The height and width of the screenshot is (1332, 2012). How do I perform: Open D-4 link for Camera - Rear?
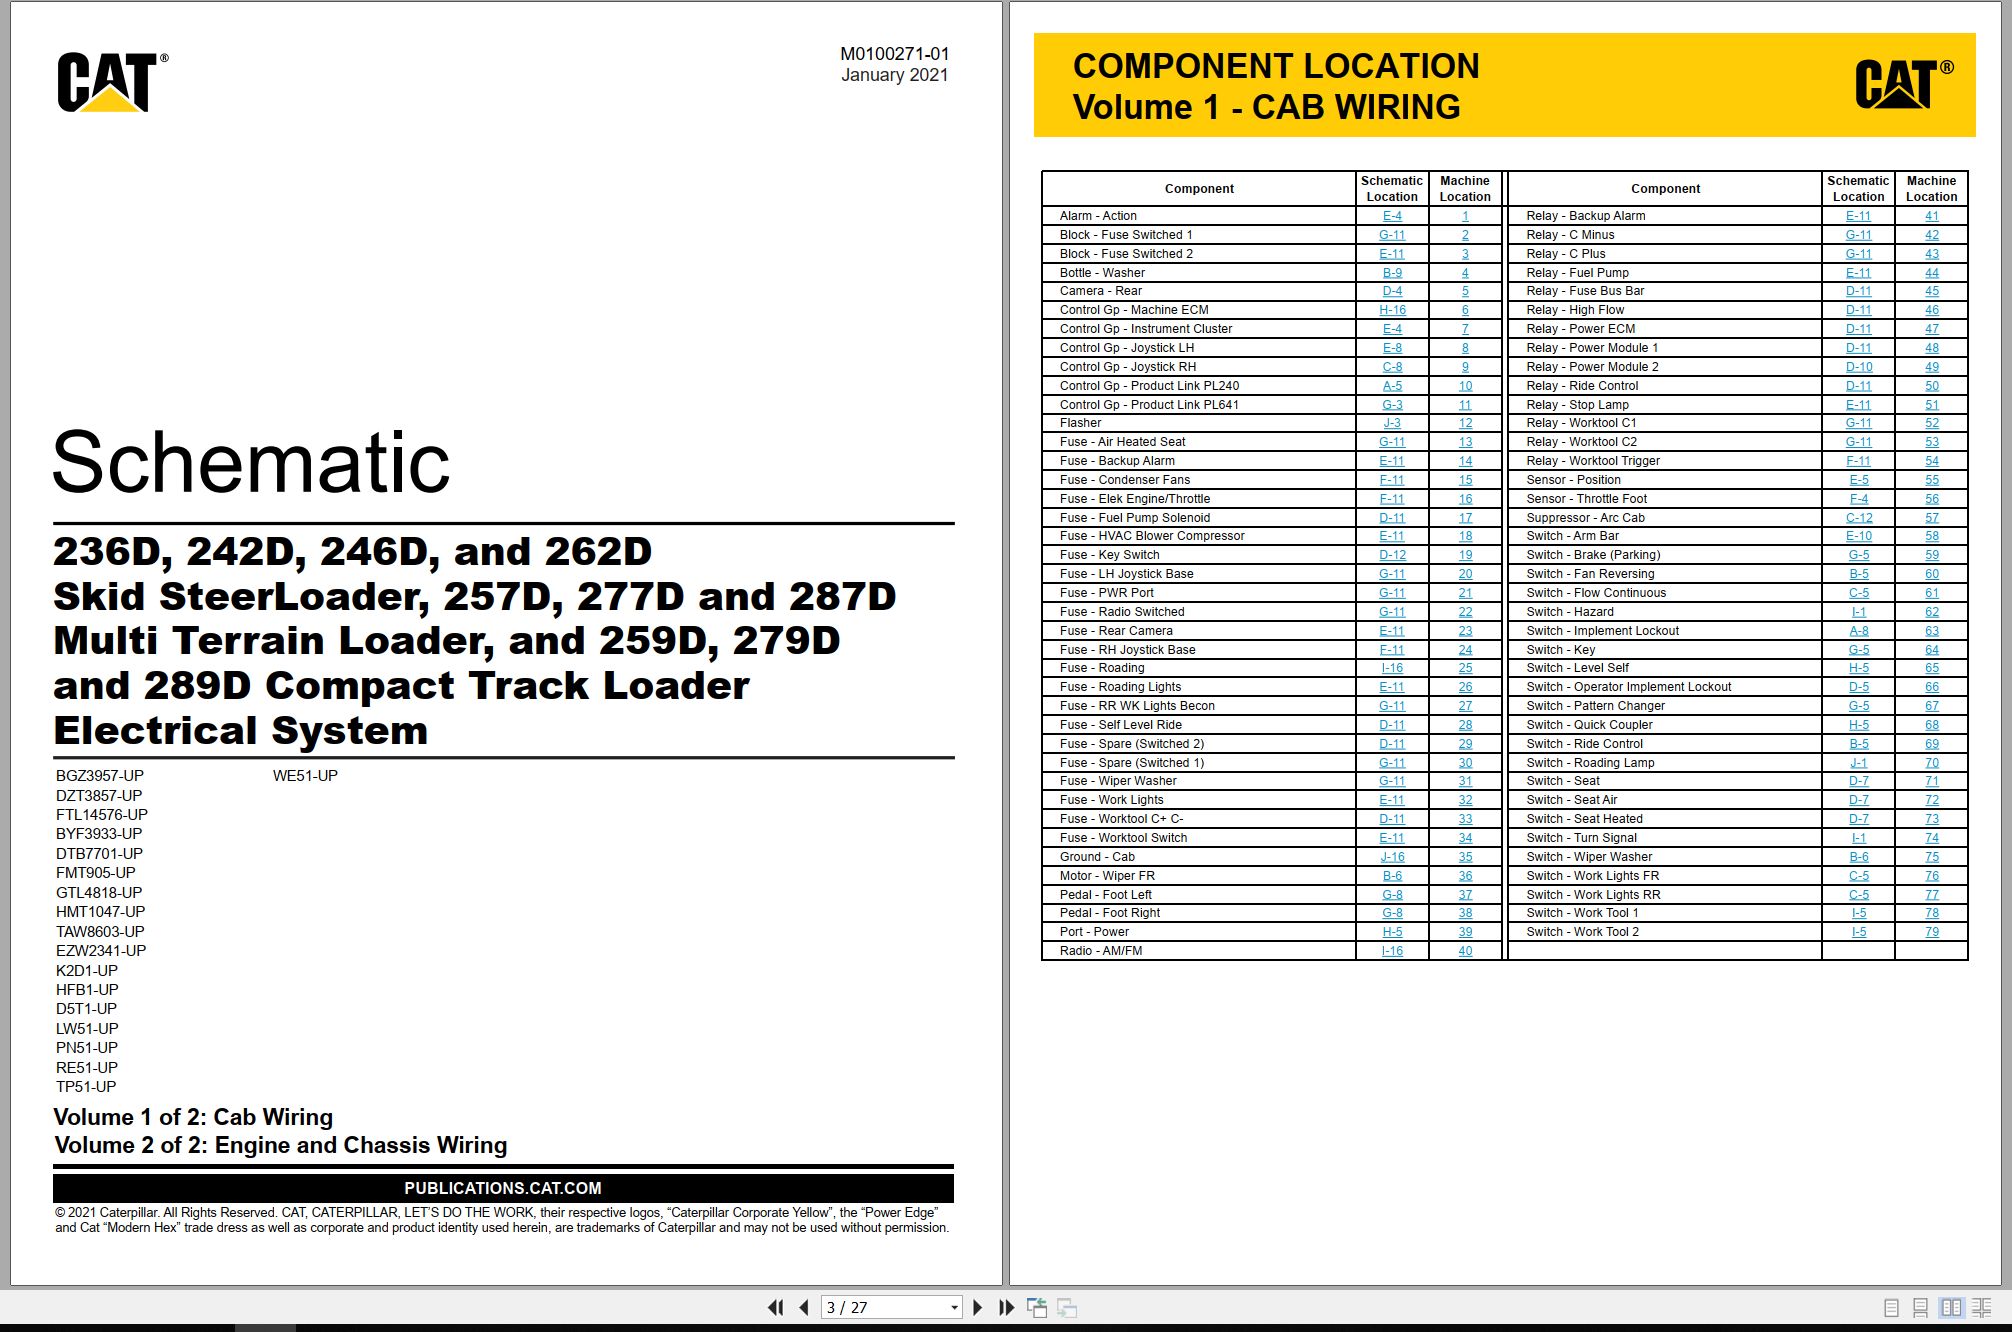pos(1392,291)
